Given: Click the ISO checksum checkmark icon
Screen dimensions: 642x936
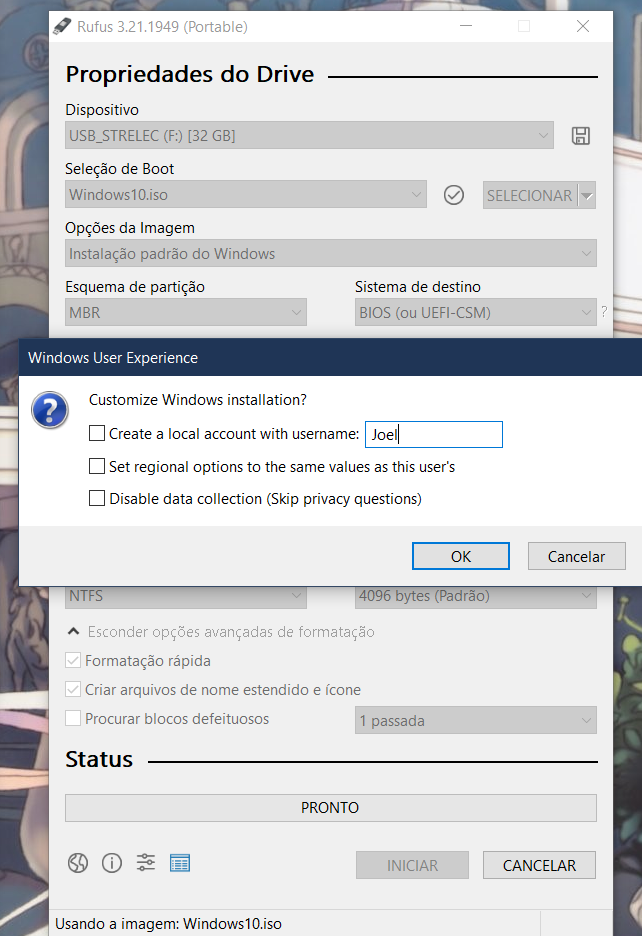Looking at the screenshot, I should [454, 195].
